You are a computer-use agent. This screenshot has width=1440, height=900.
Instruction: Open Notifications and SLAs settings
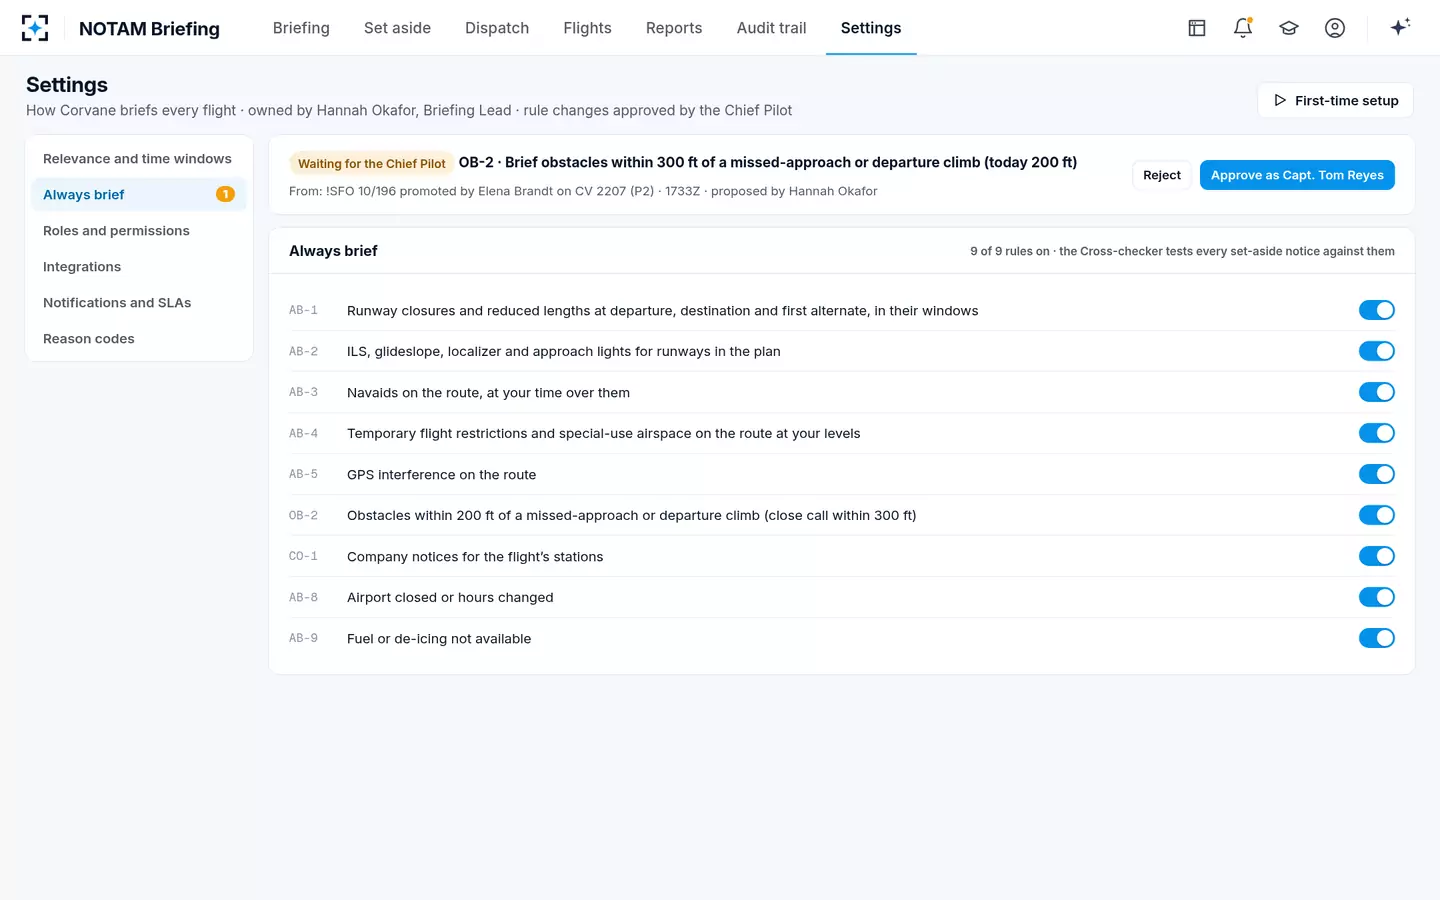(138, 303)
